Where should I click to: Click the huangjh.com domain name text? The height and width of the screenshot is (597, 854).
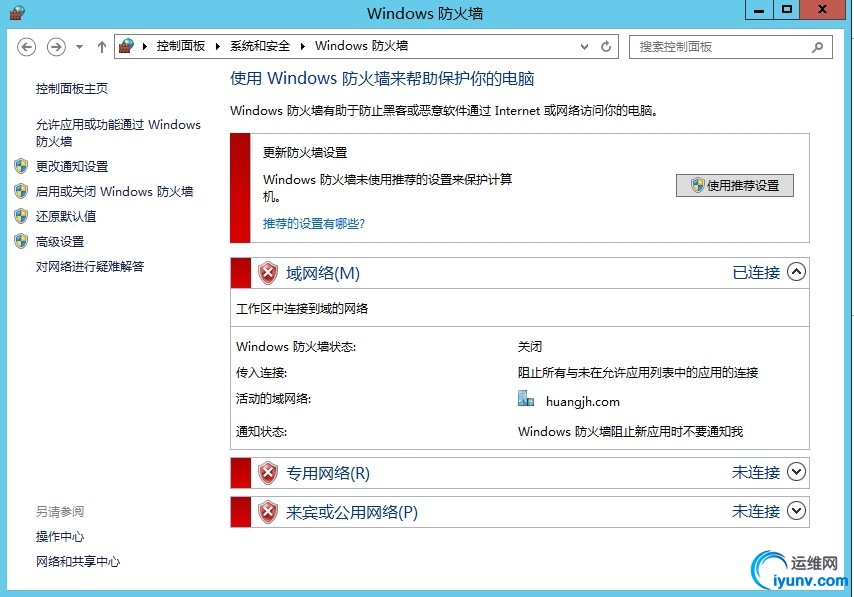[583, 402]
